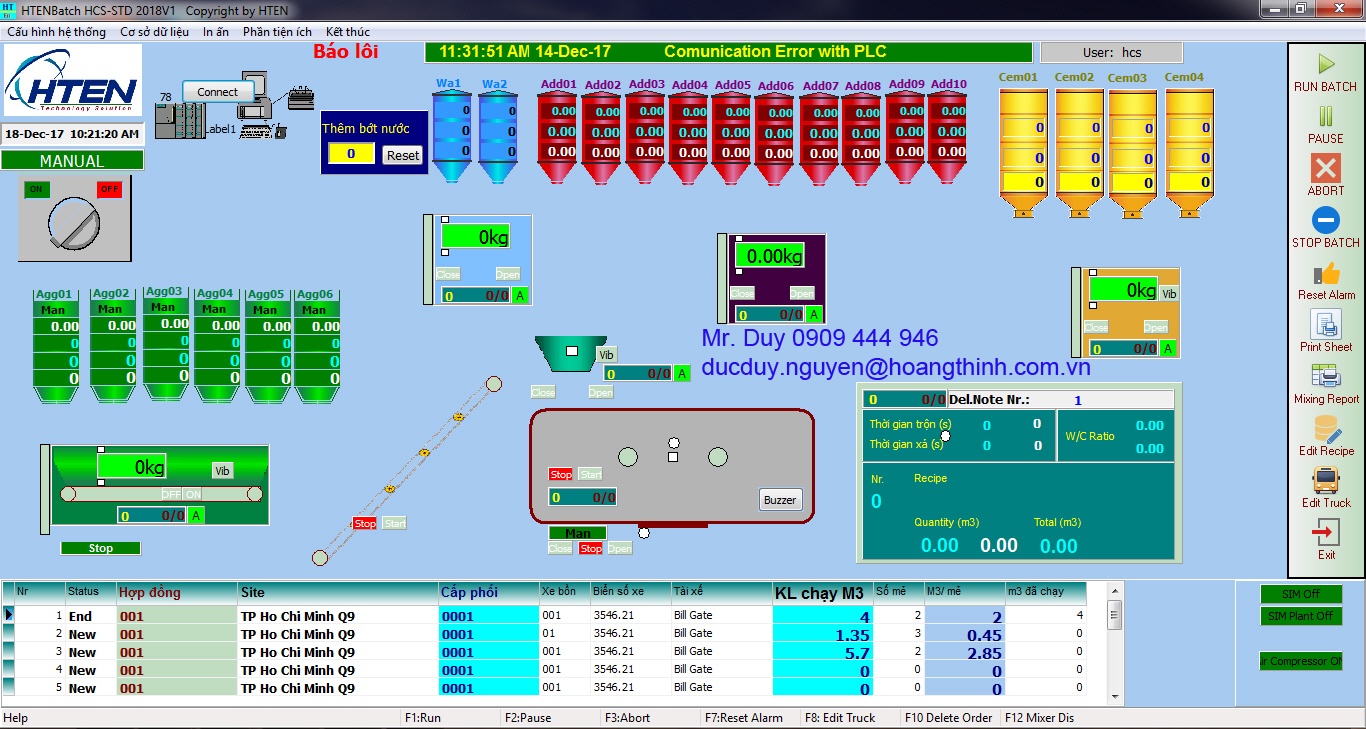Select the Agg06 aggregate bin
This screenshot has height=729, width=1366.
[x=316, y=352]
